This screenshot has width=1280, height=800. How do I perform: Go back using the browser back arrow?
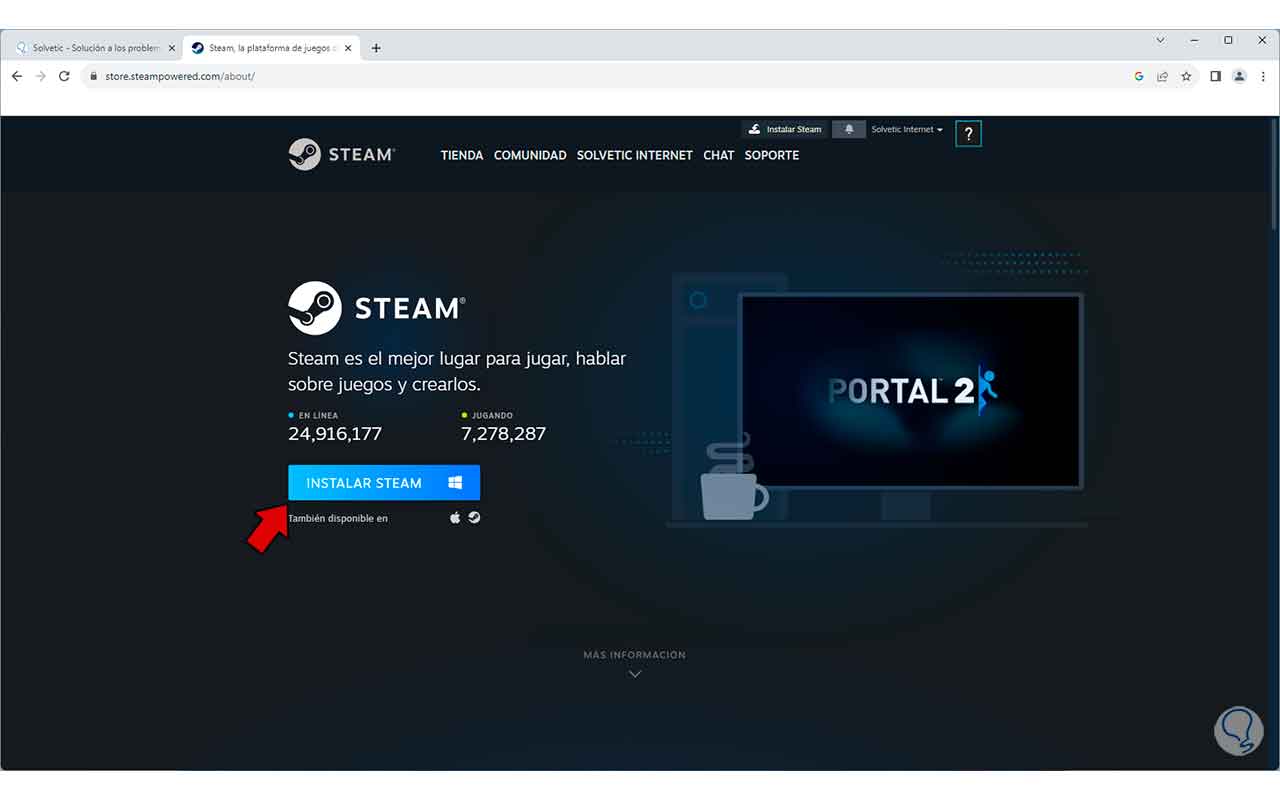[x=17, y=76]
